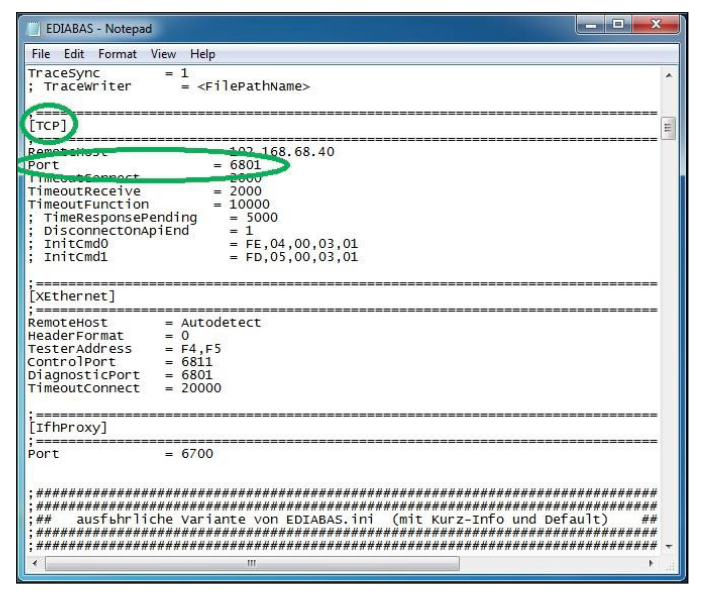Click the vertical scrollbar up arrow

pos(667,75)
